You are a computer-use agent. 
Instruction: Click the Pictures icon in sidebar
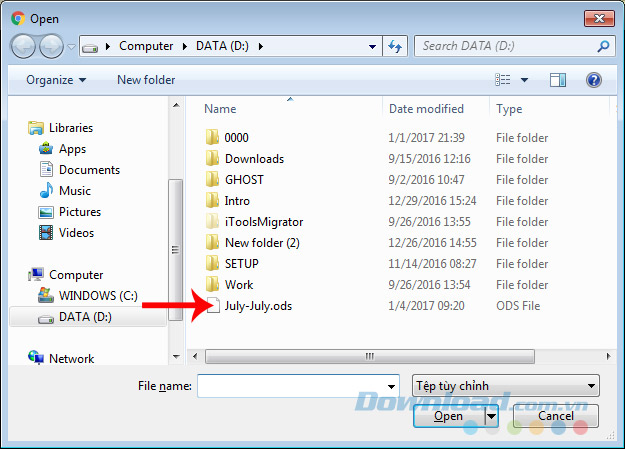(x=46, y=212)
